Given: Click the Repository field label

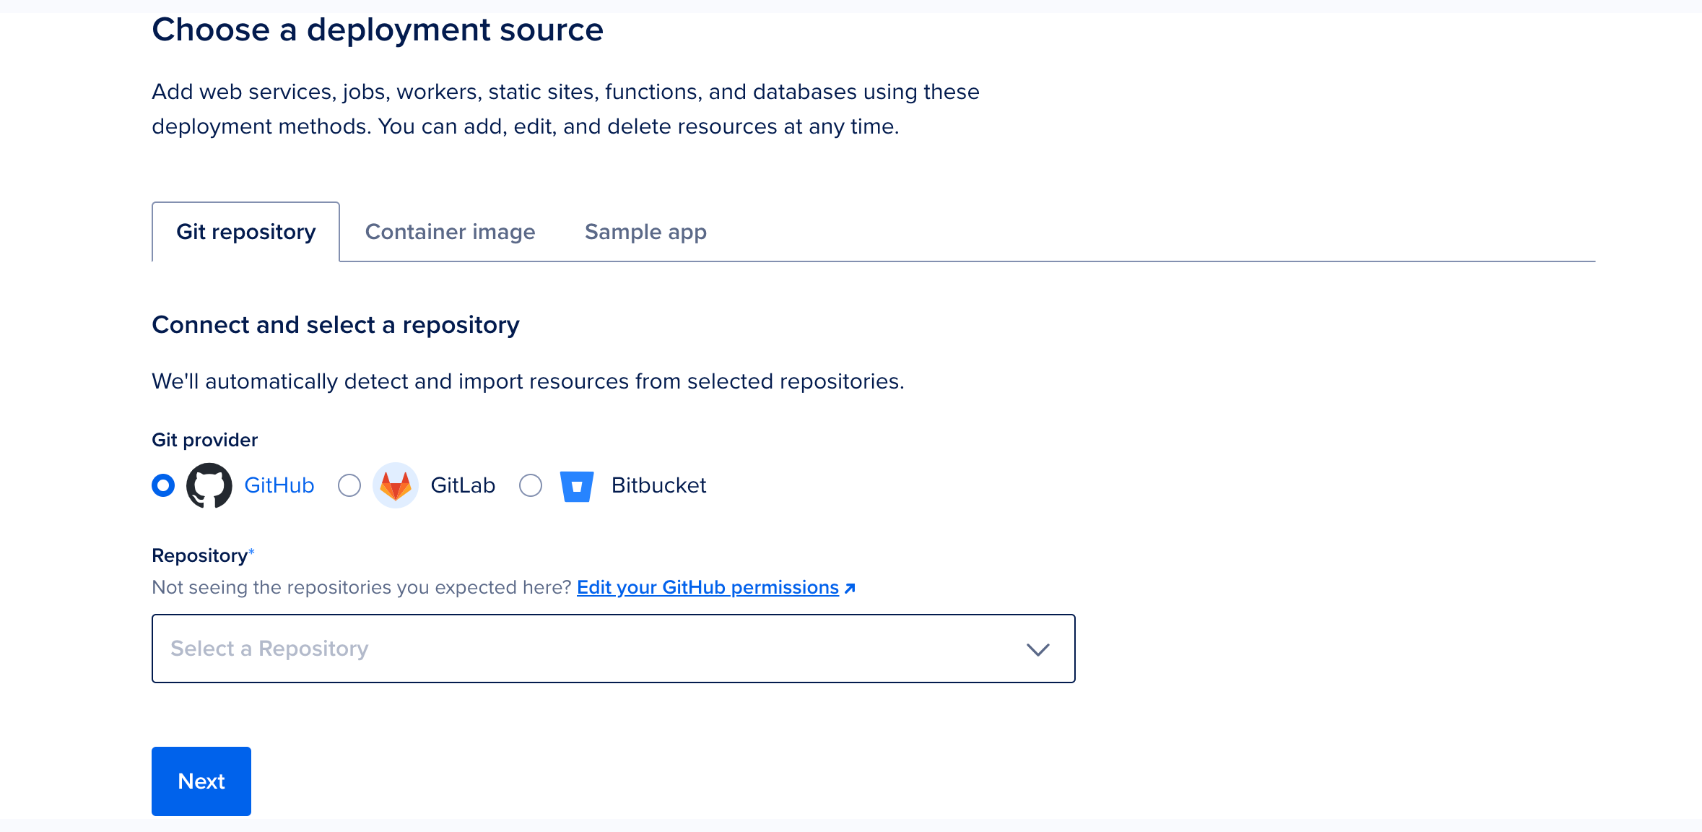Looking at the screenshot, I should click(x=200, y=556).
